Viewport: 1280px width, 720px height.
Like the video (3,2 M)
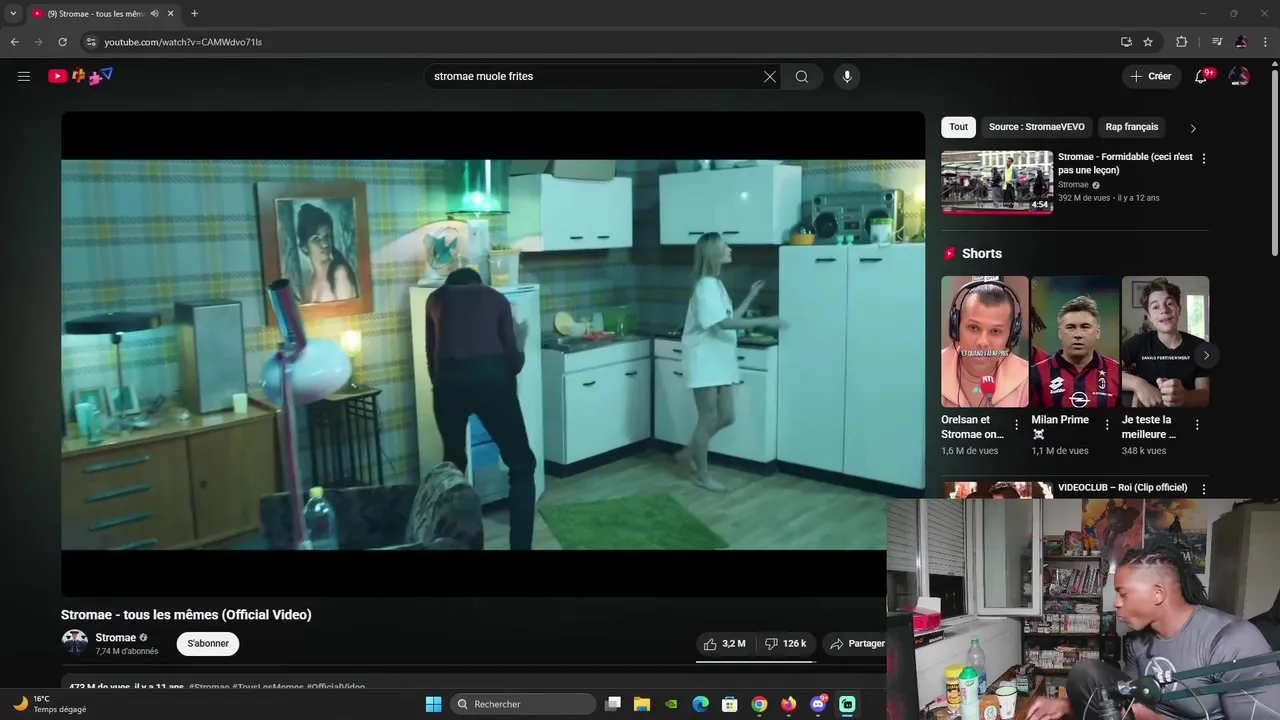tap(724, 643)
